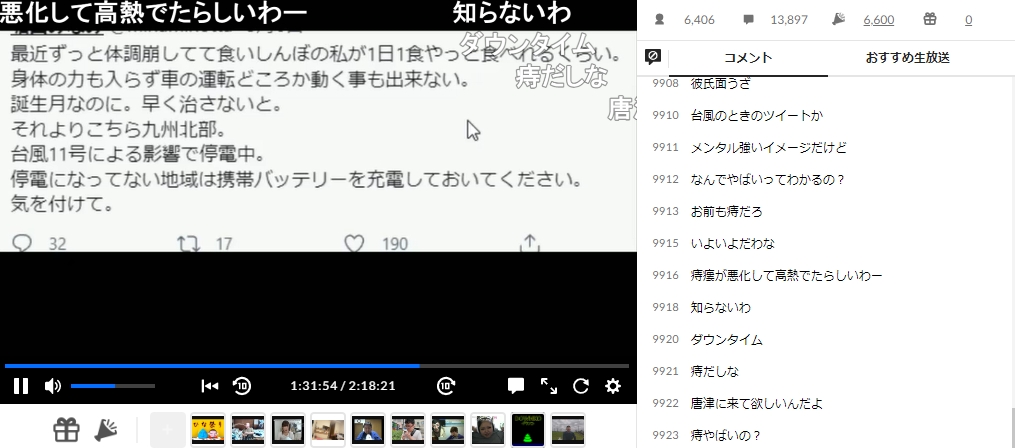
Task: Enter fullscreen mode
Action: (x=549, y=386)
